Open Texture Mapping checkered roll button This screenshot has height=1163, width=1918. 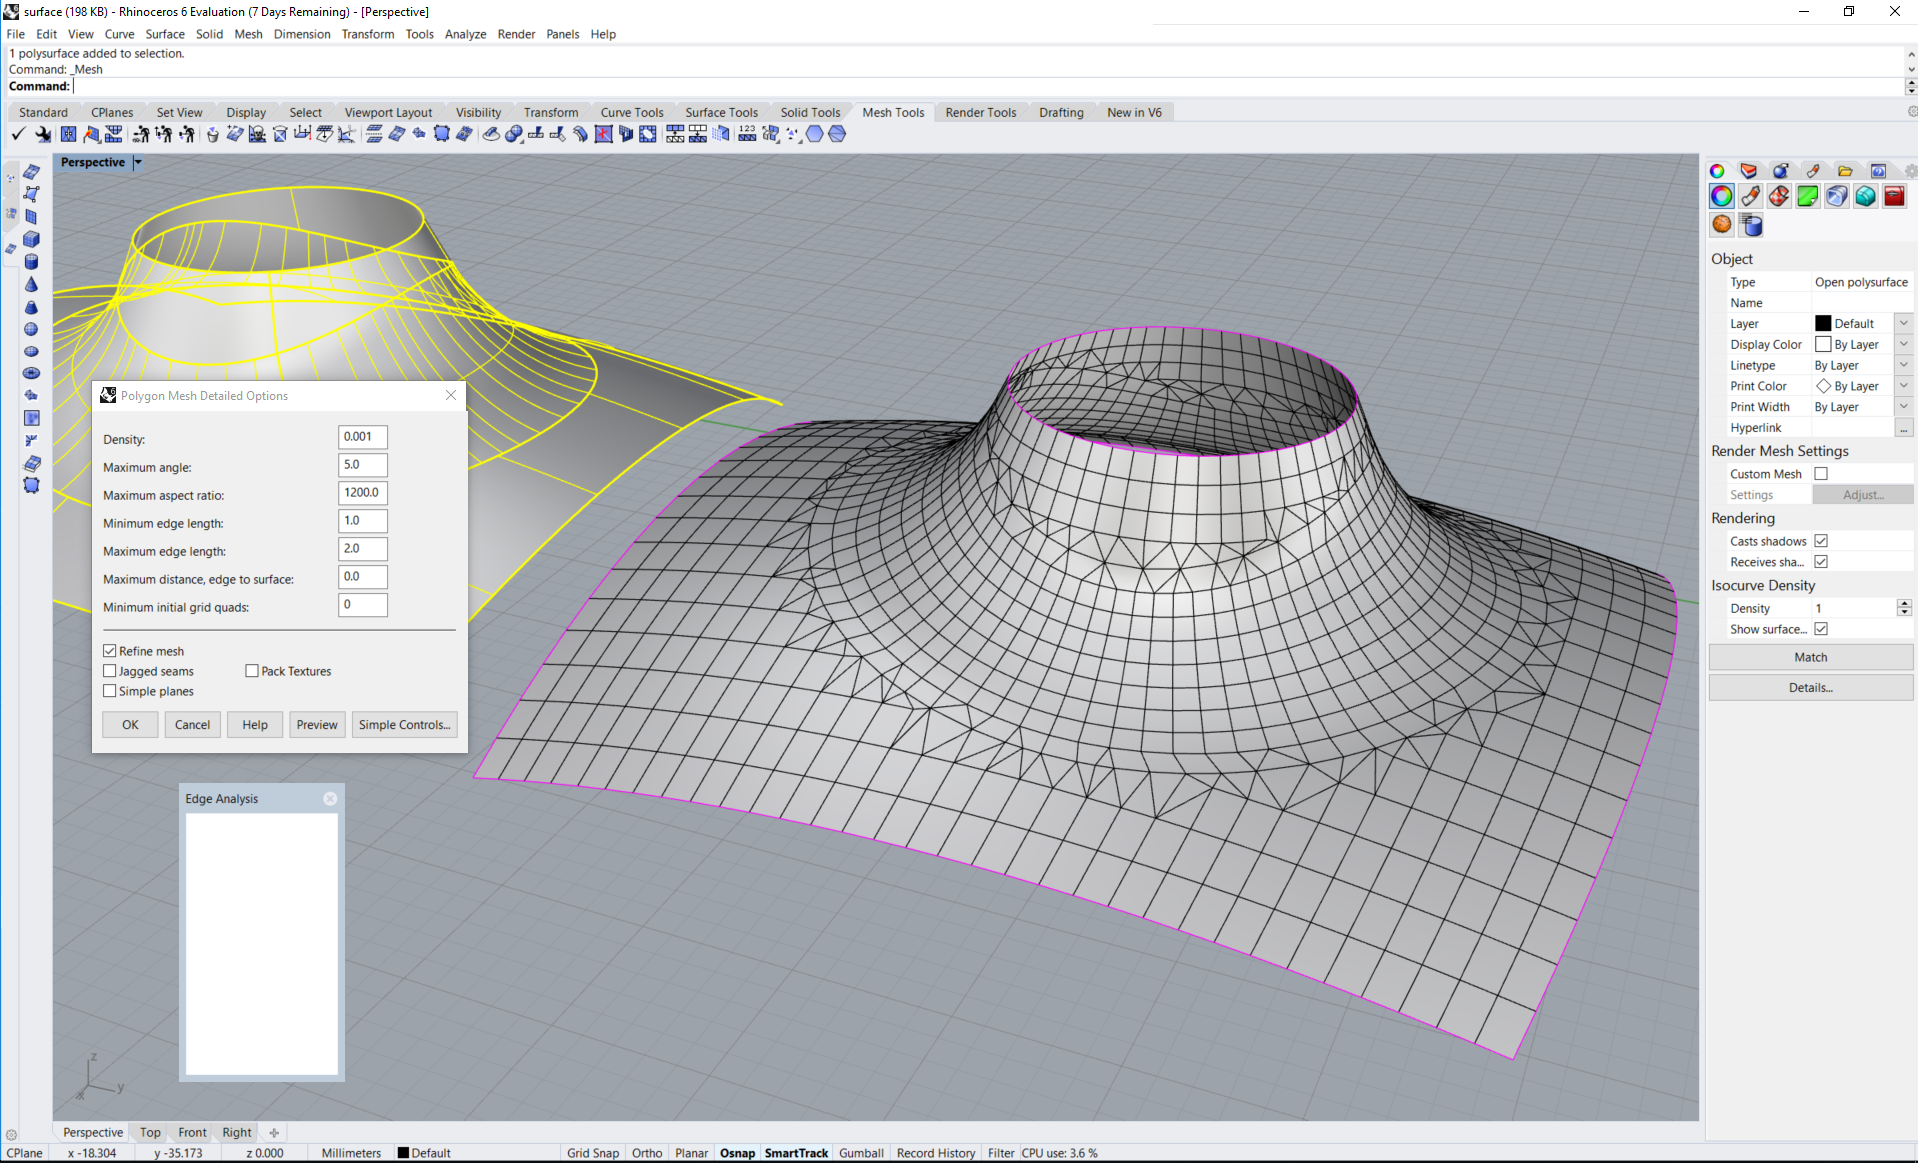pyautogui.click(x=1779, y=196)
